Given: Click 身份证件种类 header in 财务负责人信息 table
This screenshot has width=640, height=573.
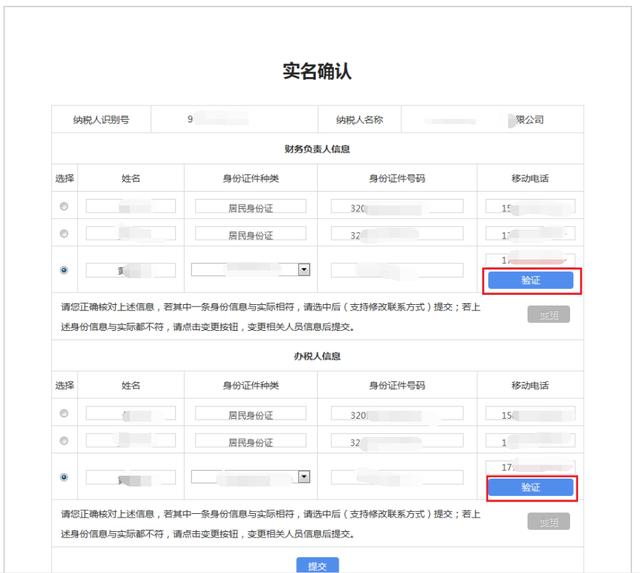Looking at the screenshot, I should 251,178.
